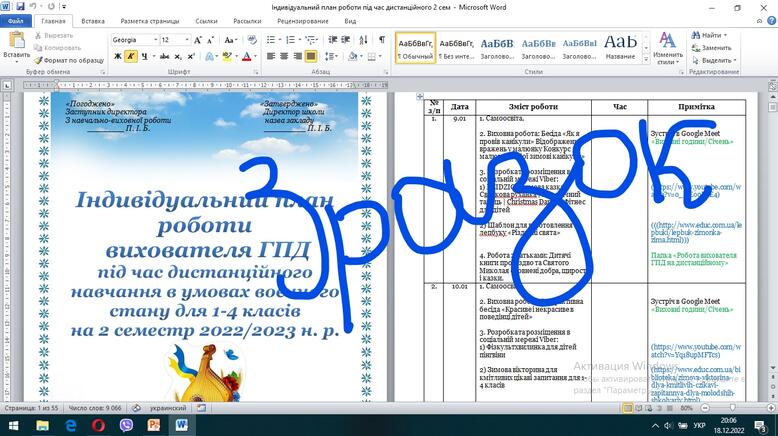The width and height of the screenshot is (778, 436).
Task: Open the Change Case Аа dropdown
Action: tap(231, 40)
